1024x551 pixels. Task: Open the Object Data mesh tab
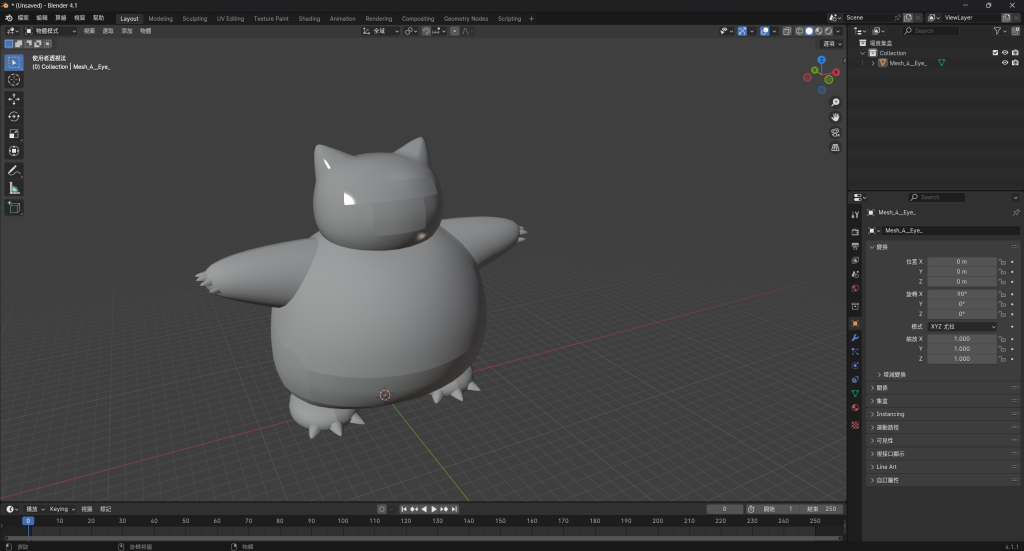[855, 394]
